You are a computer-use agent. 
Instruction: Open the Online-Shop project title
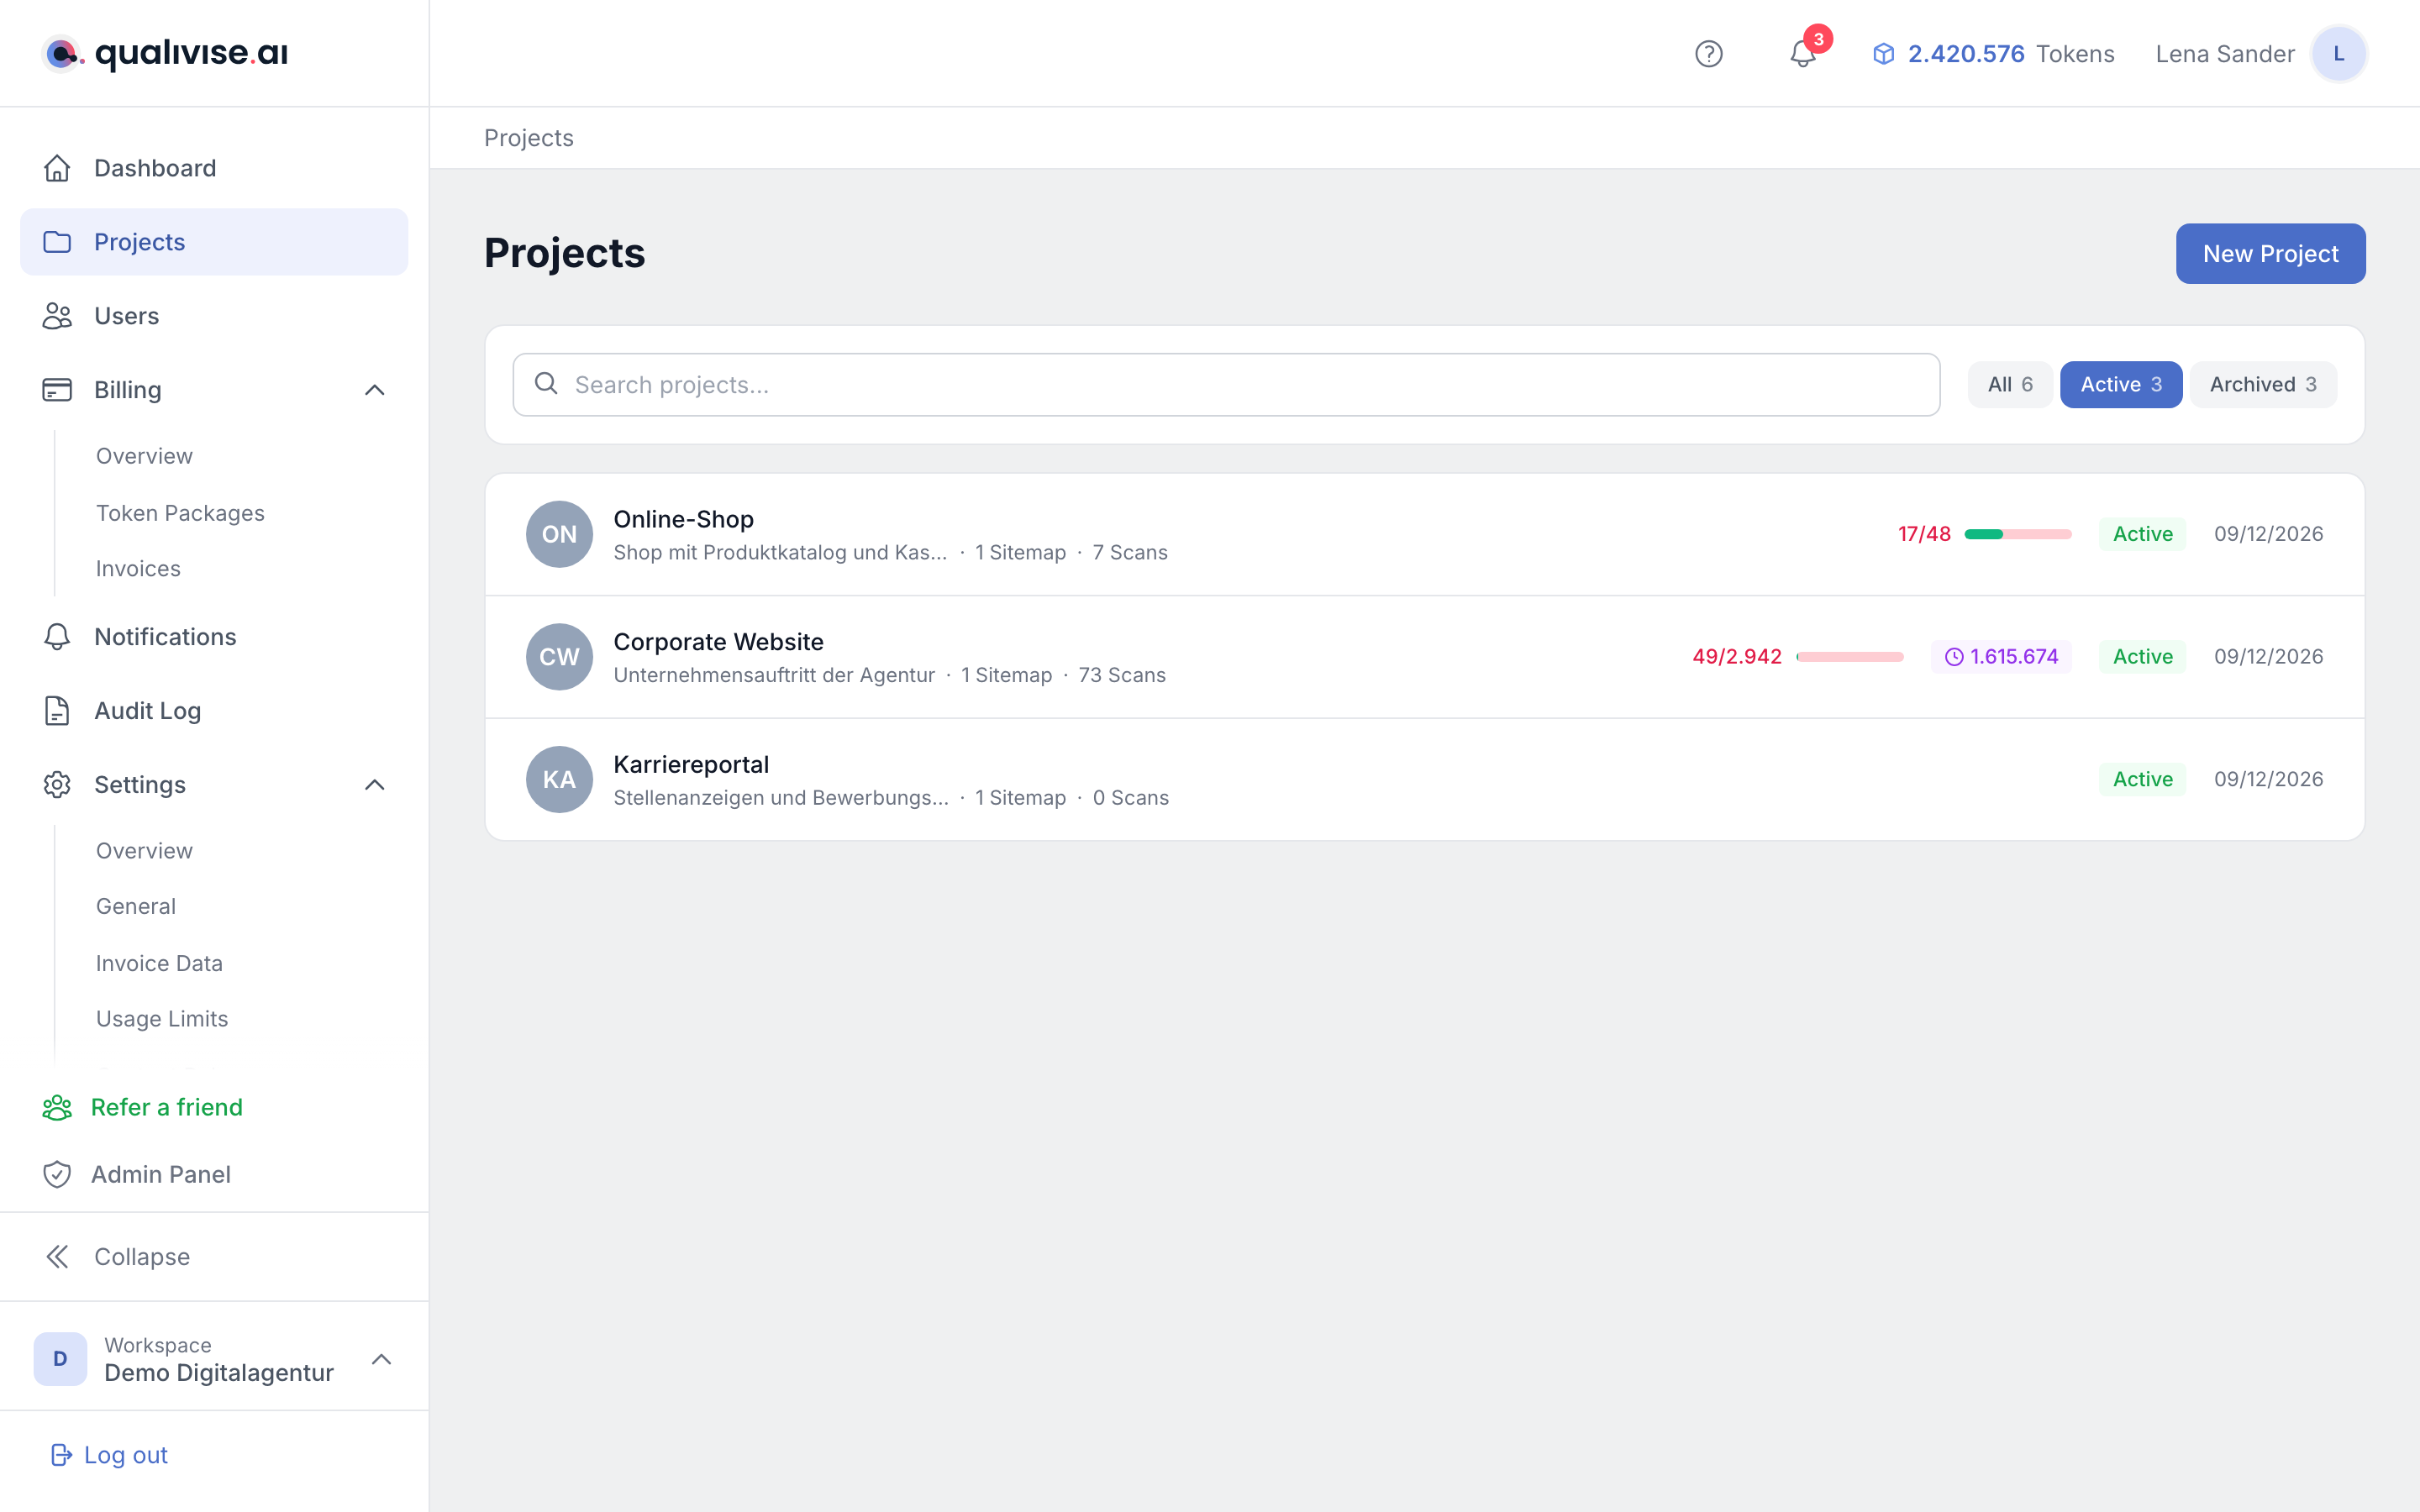[683, 519]
